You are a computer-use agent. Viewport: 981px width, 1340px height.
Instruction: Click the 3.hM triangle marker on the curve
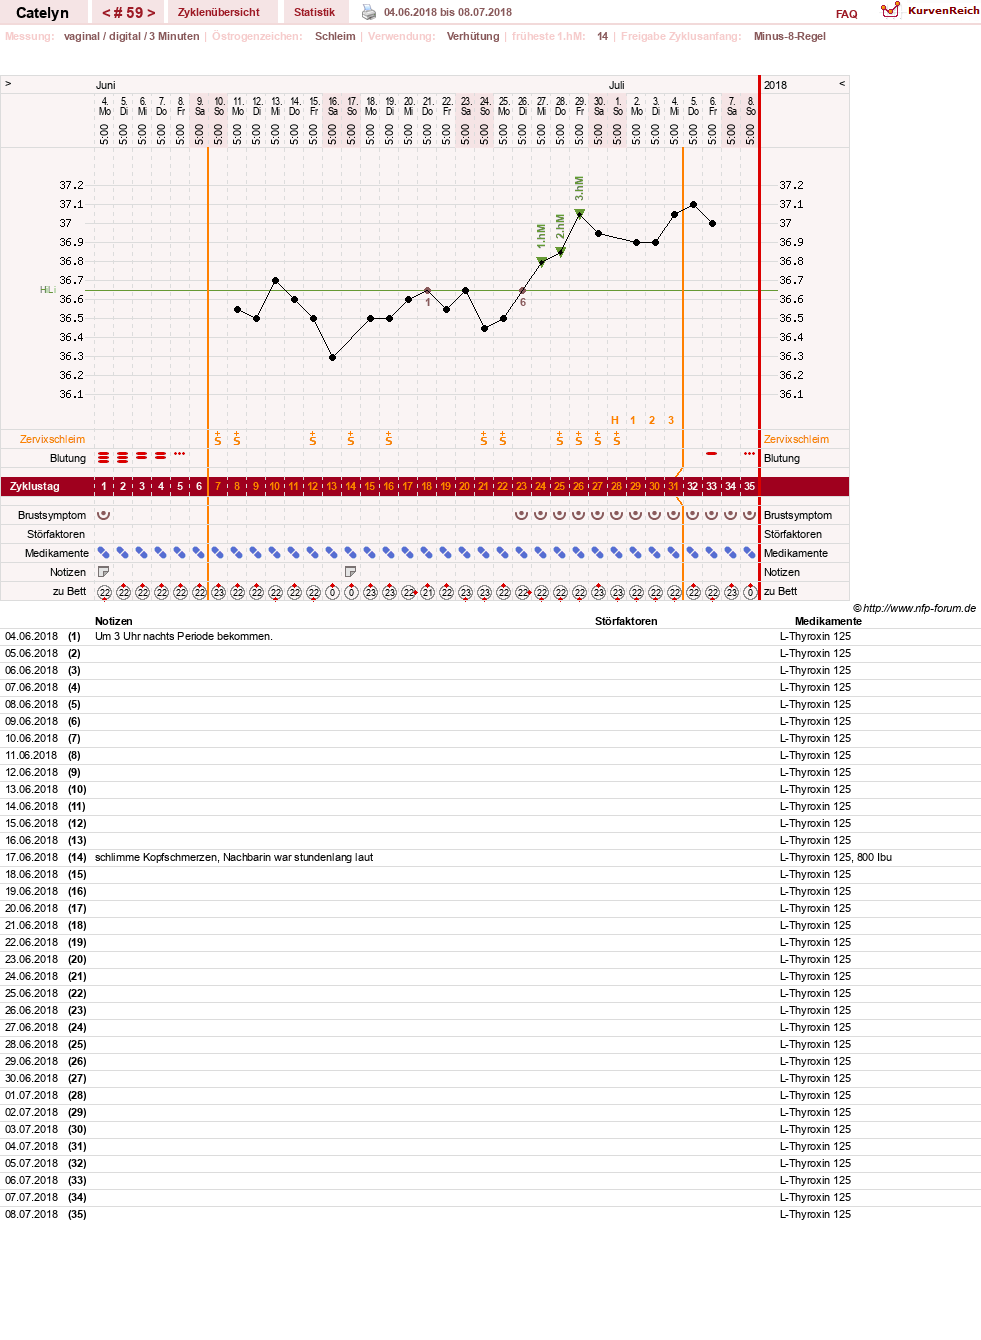pyautogui.click(x=579, y=213)
